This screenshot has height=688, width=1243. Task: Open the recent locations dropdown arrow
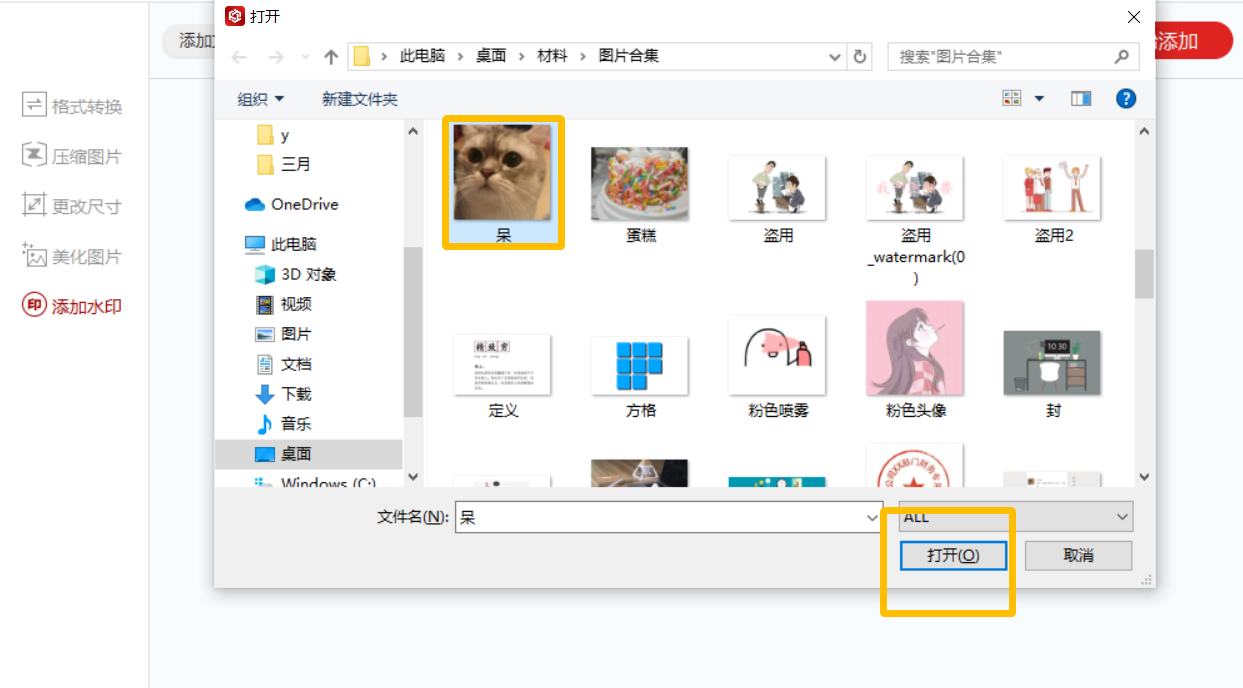pyautogui.click(x=305, y=57)
